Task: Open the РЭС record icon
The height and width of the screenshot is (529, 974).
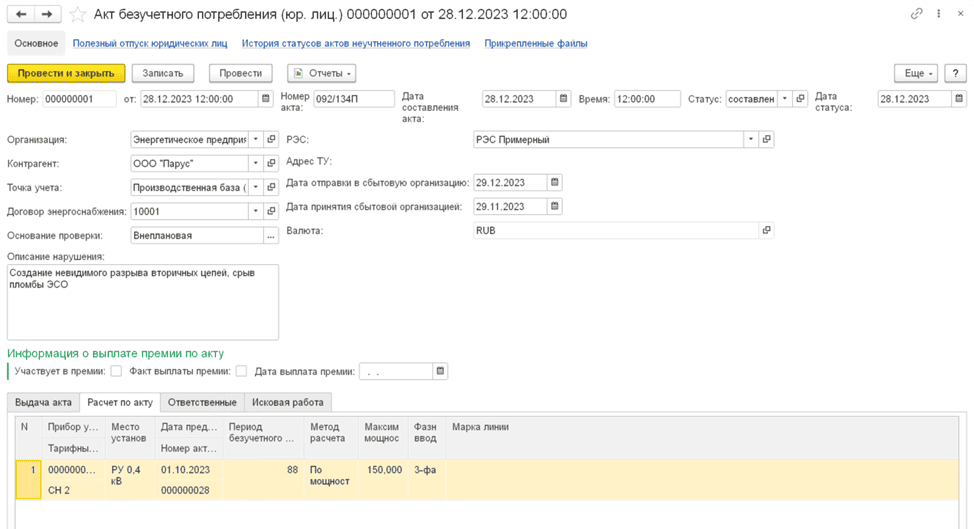Action: click(767, 140)
